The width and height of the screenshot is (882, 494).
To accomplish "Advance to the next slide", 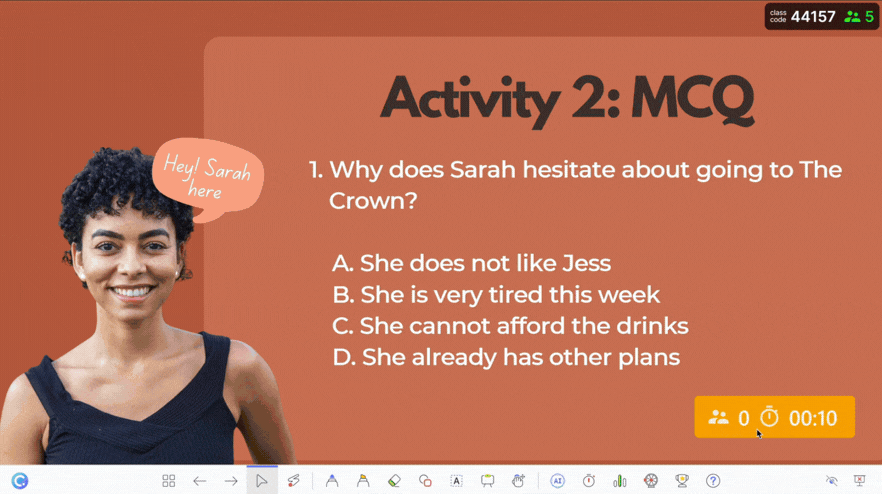I will (x=231, y=481).
